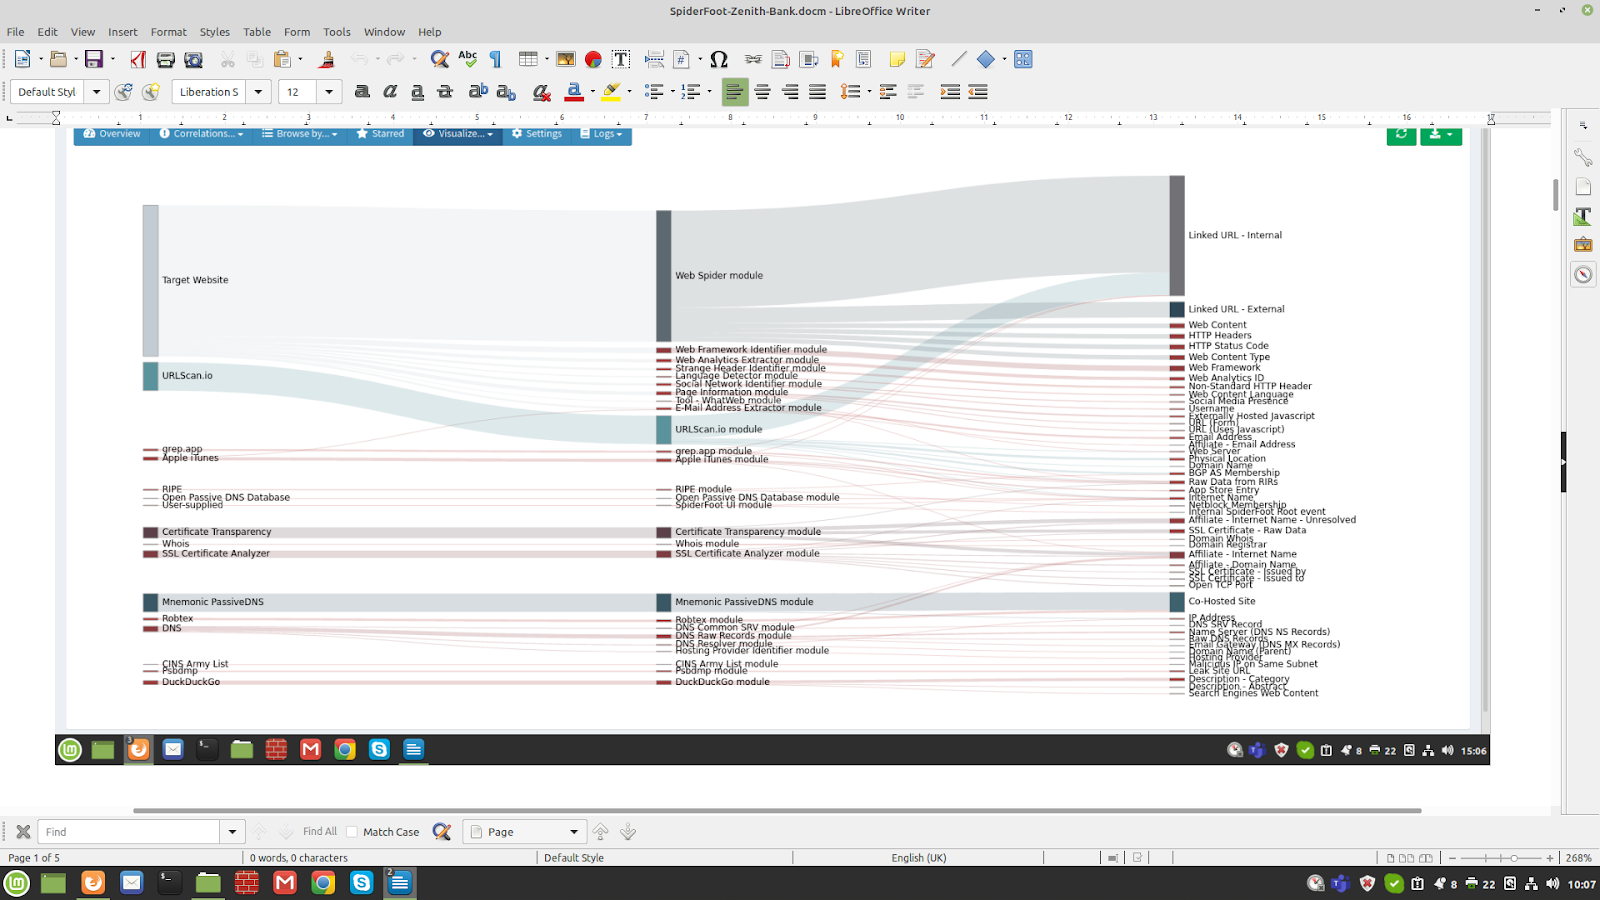Open the Styles menu
This screenshot has height=900, width=1600.
[x=215, y=32]
